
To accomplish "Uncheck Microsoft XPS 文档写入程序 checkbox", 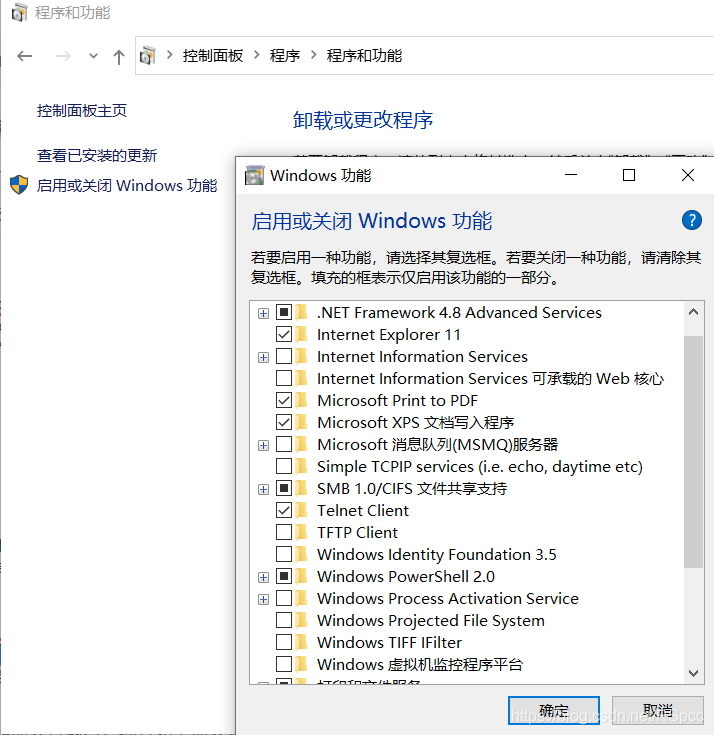I will click(284, 422).
